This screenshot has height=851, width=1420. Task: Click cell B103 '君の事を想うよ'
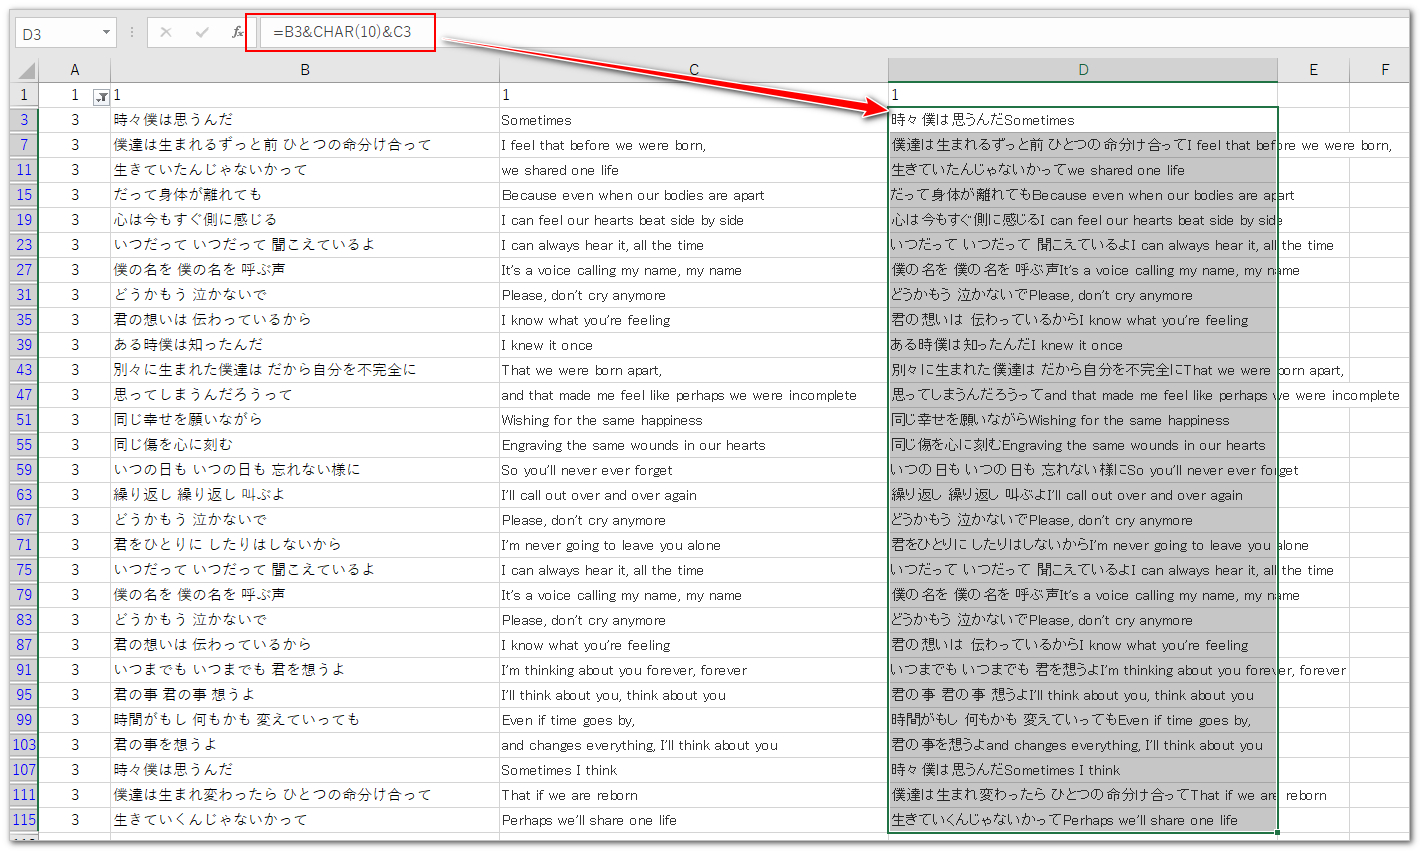[x=305, y=745]
